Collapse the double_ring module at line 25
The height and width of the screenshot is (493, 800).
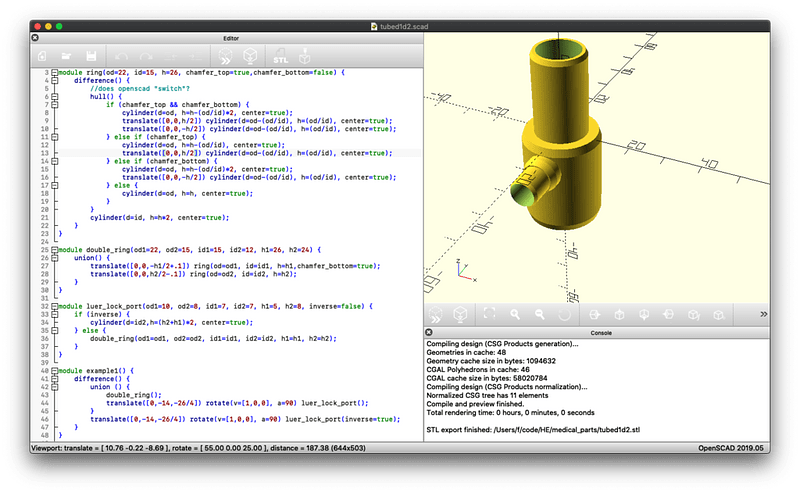[55, 250]
